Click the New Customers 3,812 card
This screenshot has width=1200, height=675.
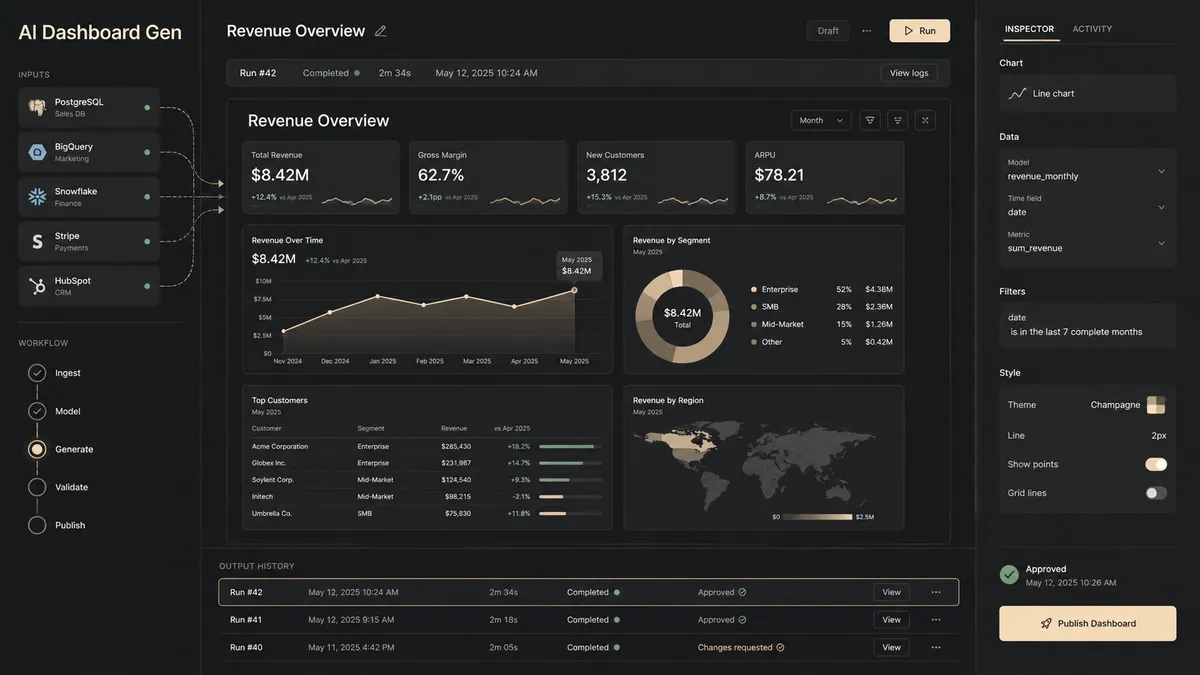pyautogui.click(x=657, y=177)
